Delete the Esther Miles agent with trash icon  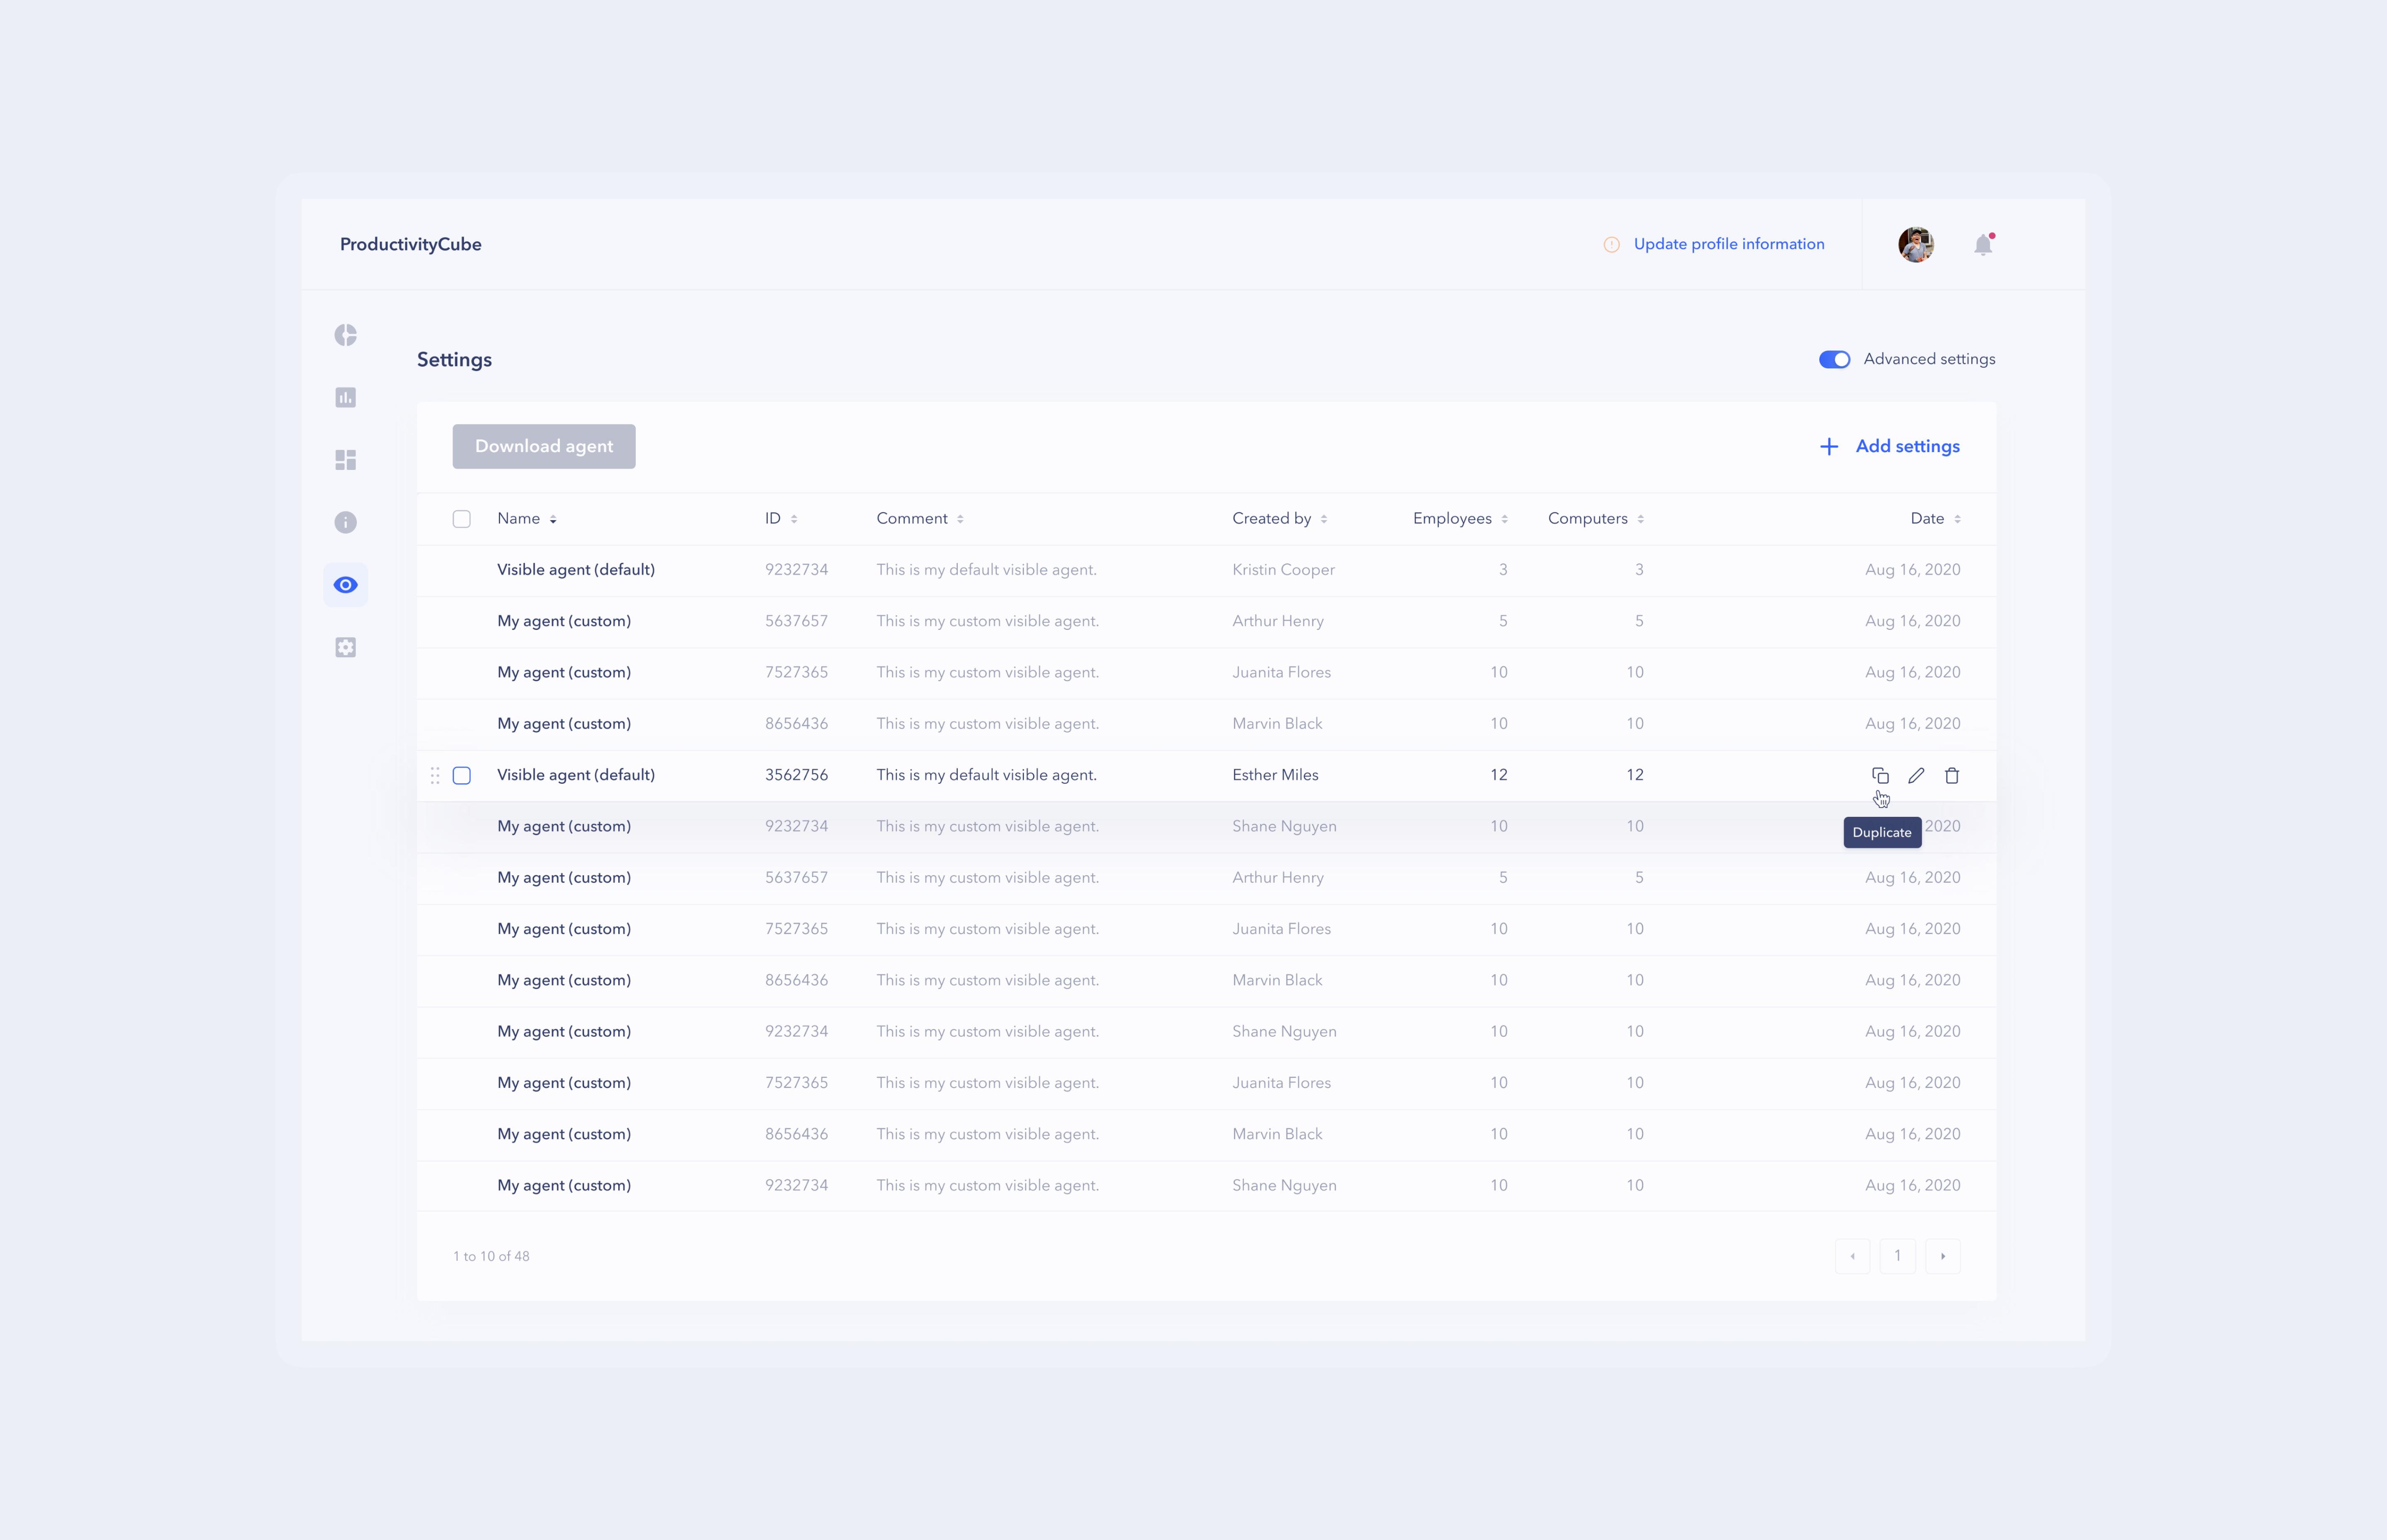tap(1951, 775)
